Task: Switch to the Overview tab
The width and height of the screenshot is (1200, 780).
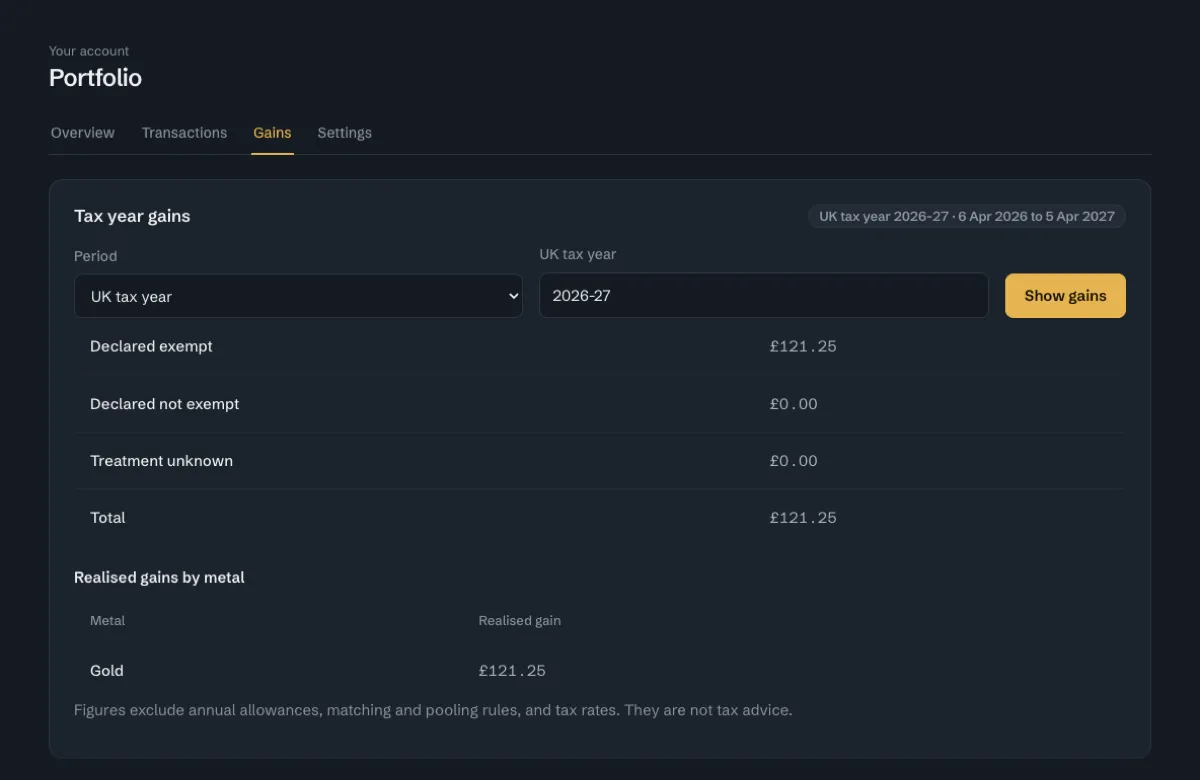Action: [83, 133]
